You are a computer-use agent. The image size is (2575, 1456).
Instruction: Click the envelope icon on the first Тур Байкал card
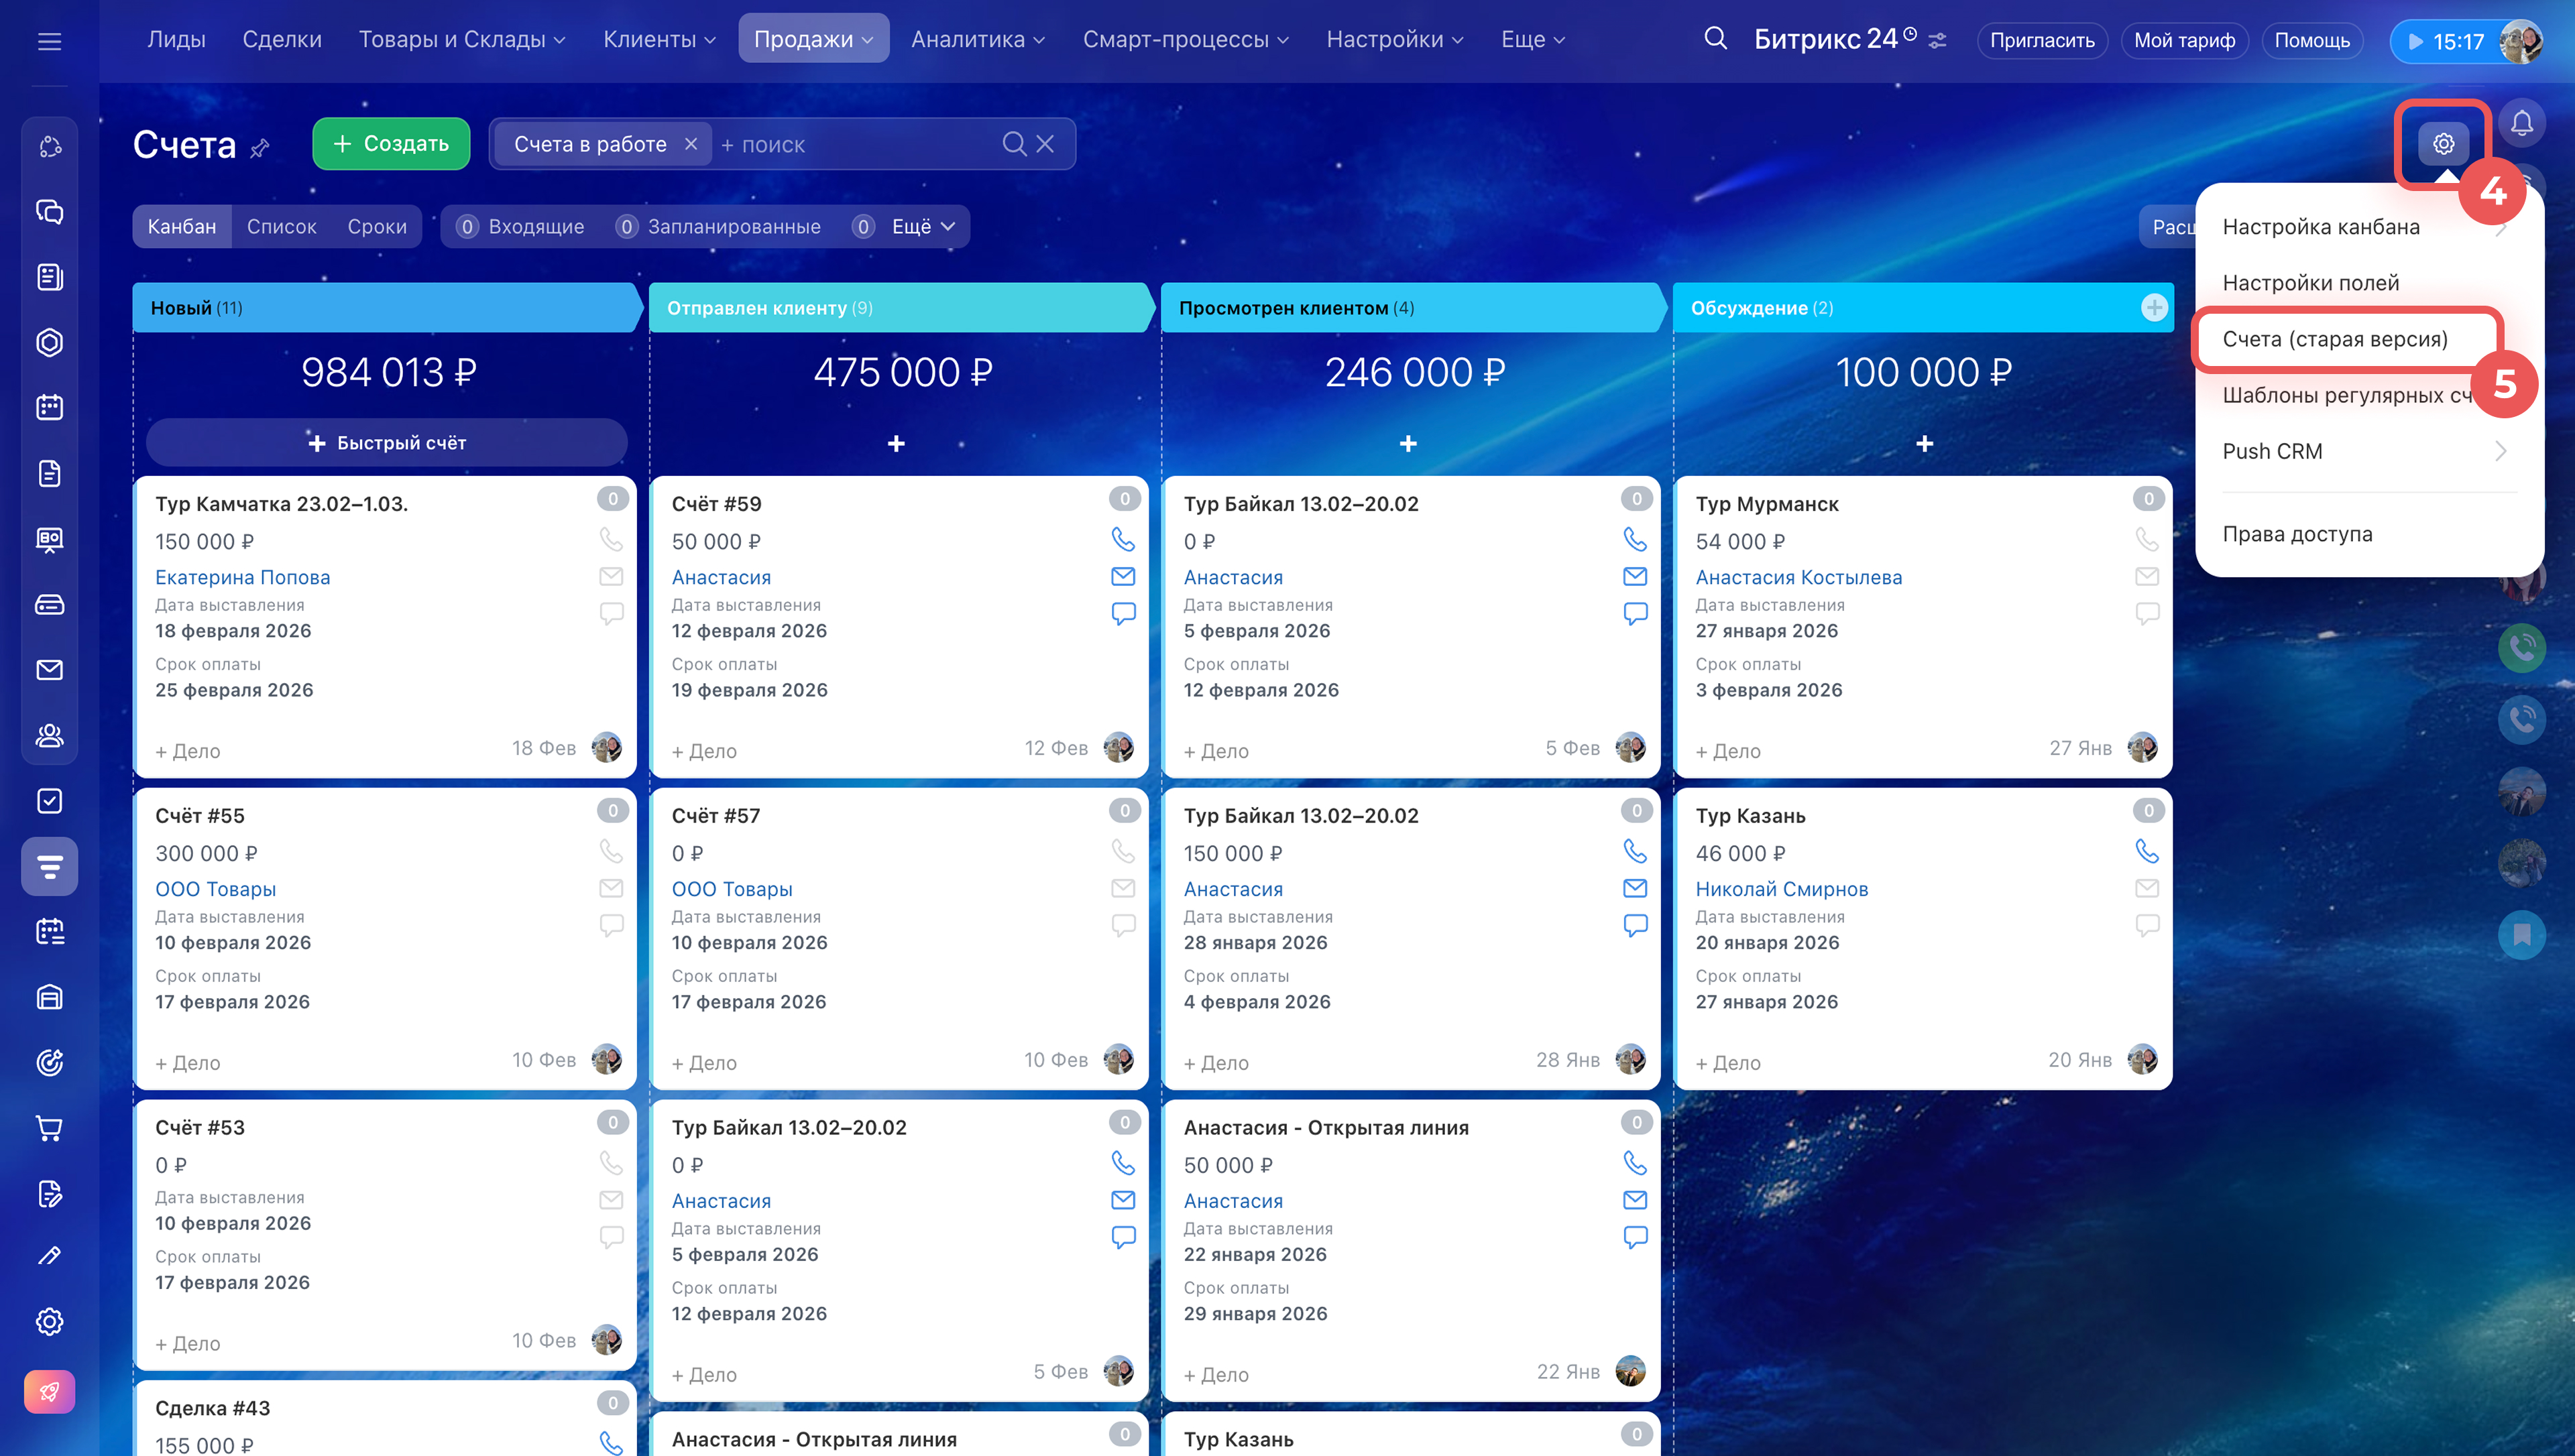pos(1635,577)
